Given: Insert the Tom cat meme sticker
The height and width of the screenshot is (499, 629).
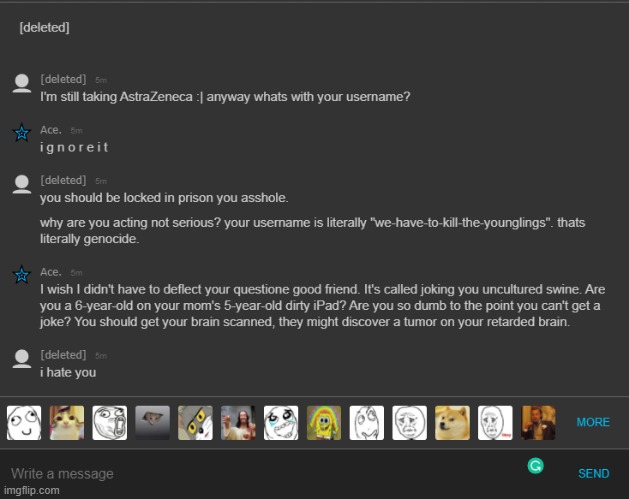Looking at the screenshot, I should pos(195,423).
